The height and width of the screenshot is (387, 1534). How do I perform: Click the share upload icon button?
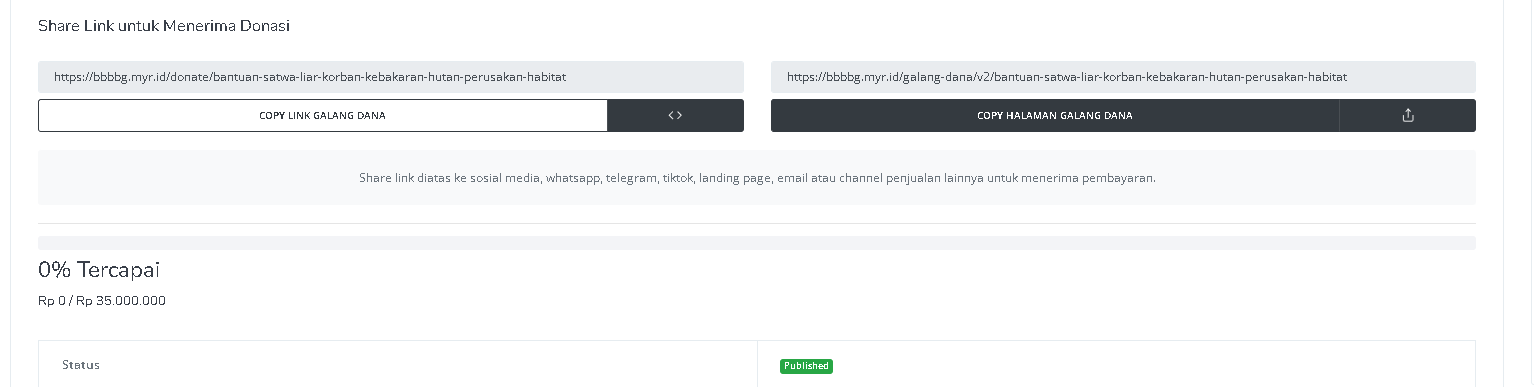click(x=1408, y=115)
